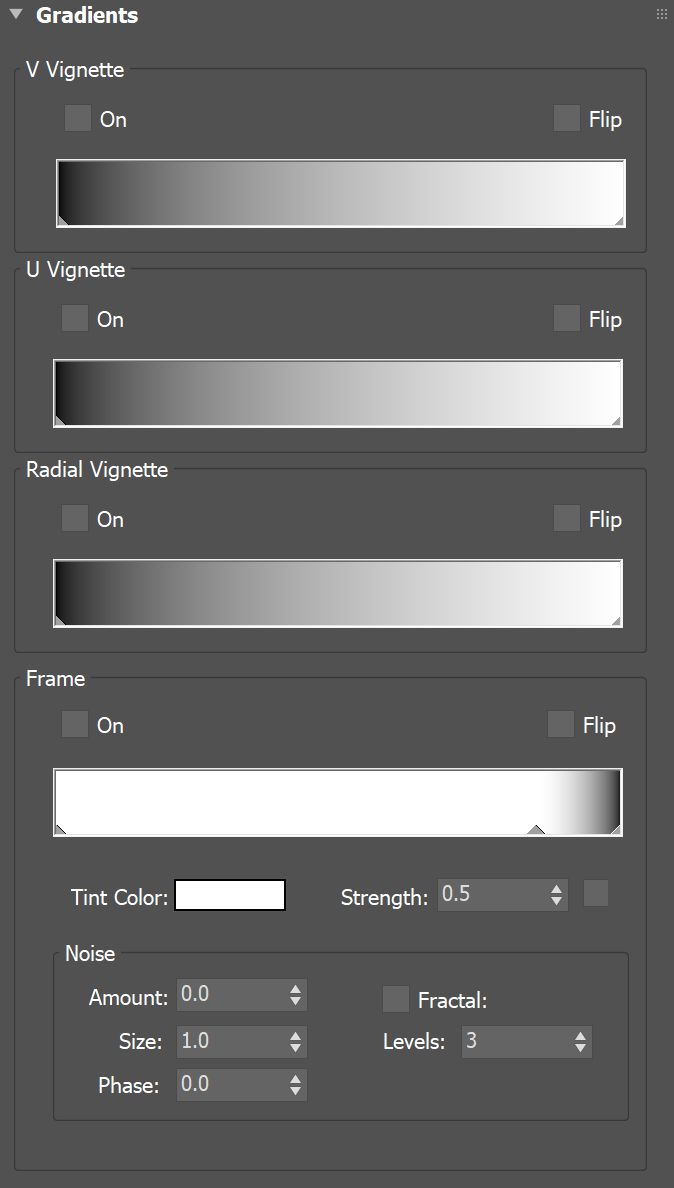Open the V Vignette gradient editor
The width and height of the screenshot is (674, 1188).
point(340,192)
